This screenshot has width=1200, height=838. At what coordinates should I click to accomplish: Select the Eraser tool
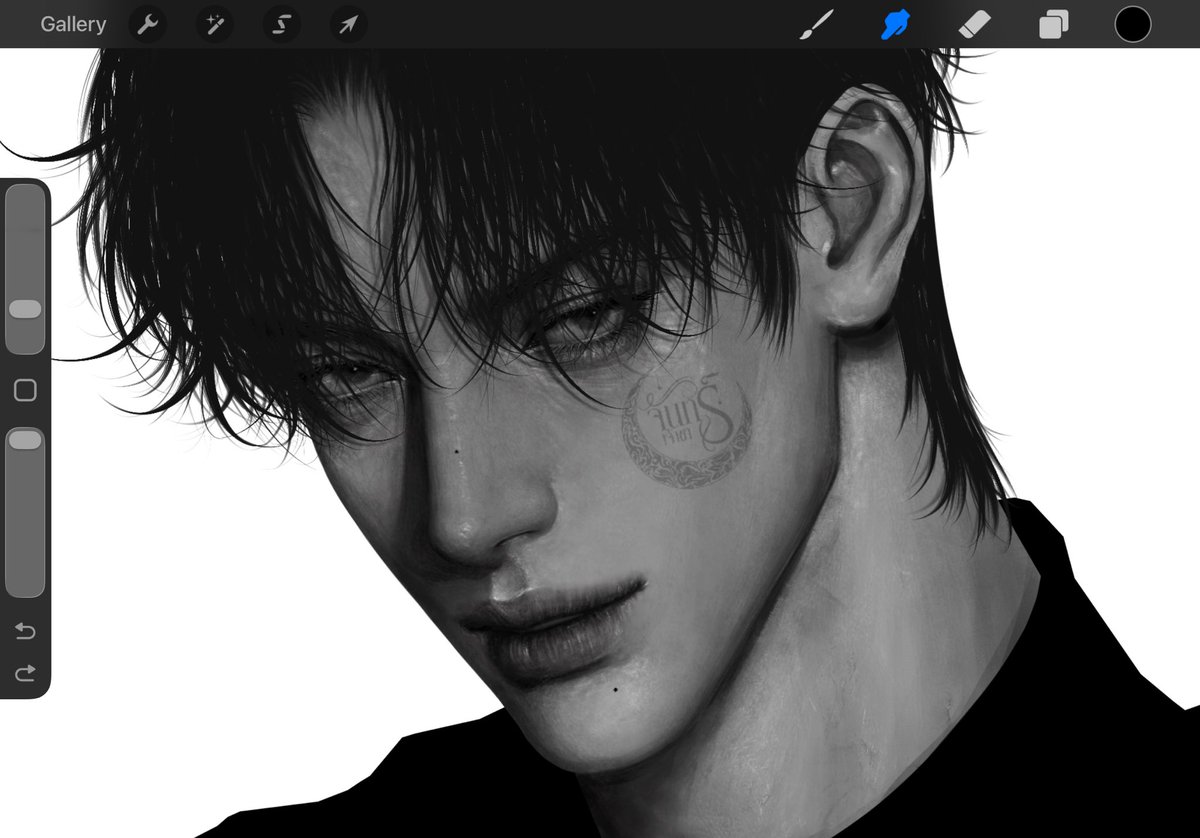pos(974,25)
